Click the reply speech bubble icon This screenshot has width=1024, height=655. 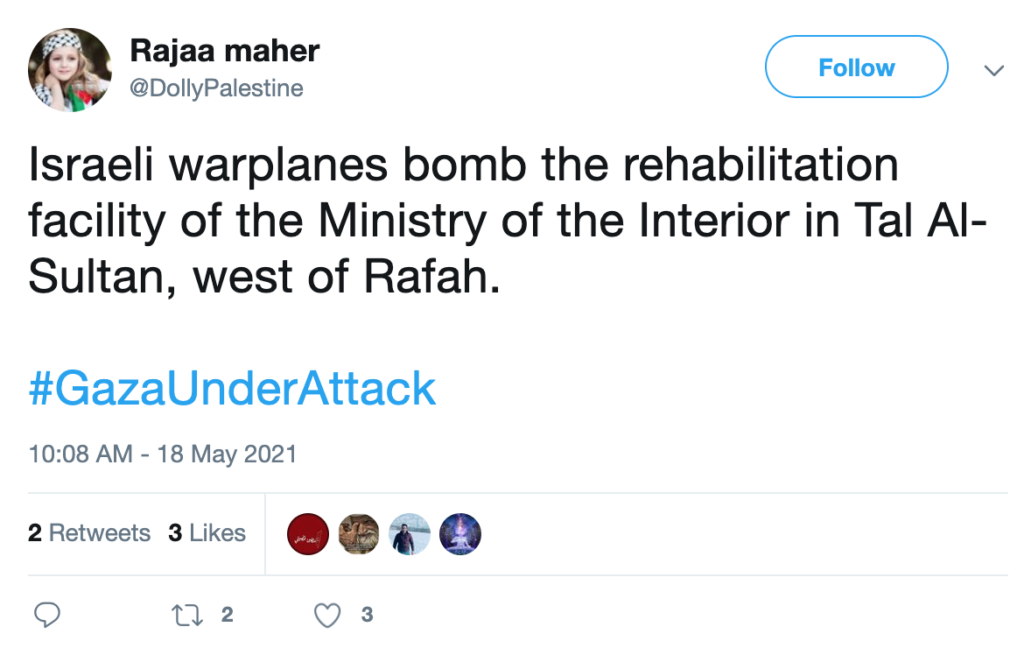pyautogui.click(x=47, y=615)
